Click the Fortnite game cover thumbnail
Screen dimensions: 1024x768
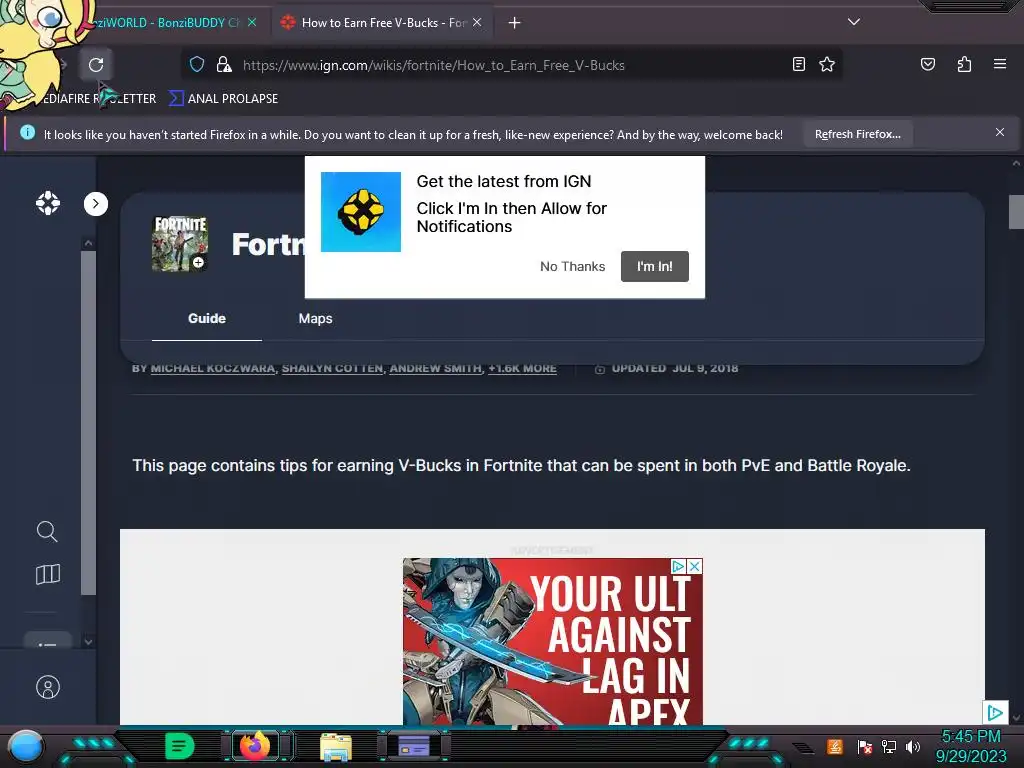(180, 244)
